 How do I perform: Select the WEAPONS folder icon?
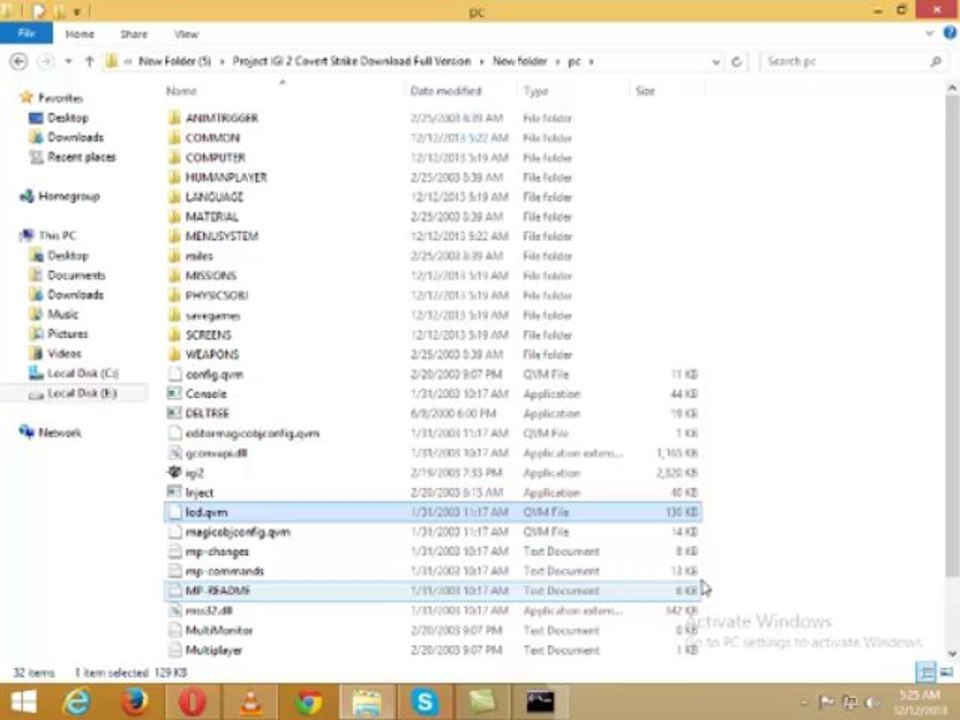tap(174, 354)
